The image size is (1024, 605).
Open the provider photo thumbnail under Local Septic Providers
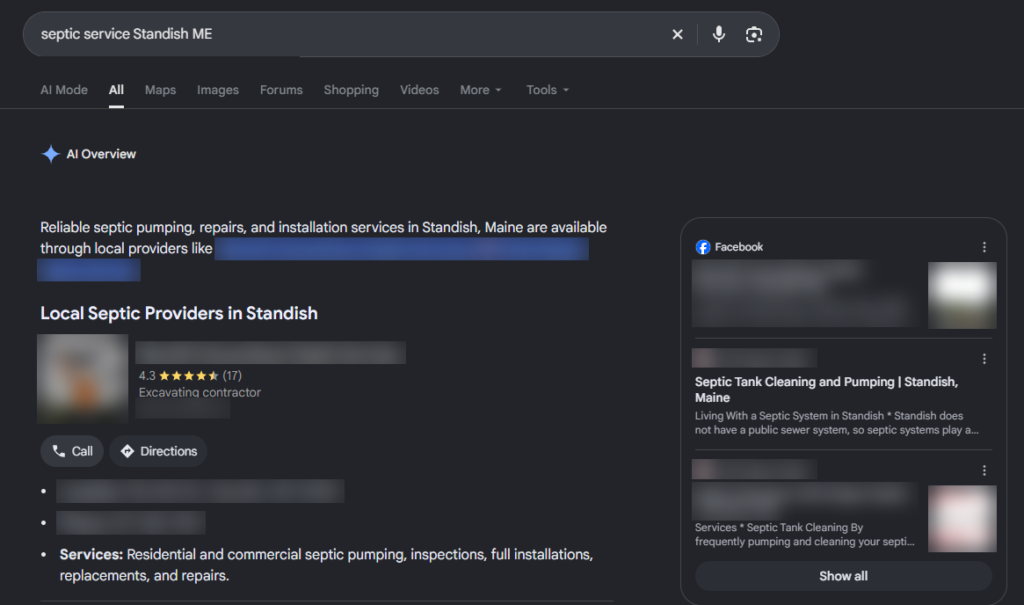click(83, 379)
